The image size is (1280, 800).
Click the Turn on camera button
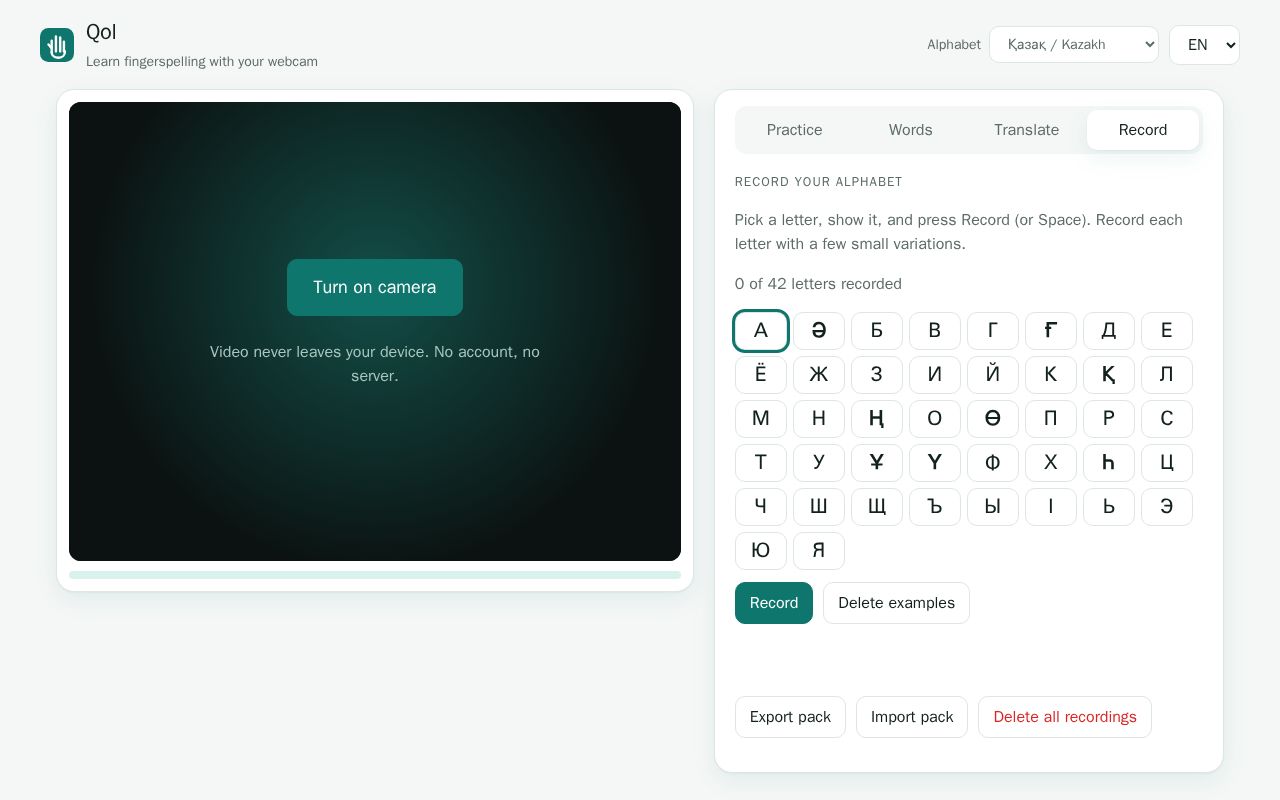(375, 288)
